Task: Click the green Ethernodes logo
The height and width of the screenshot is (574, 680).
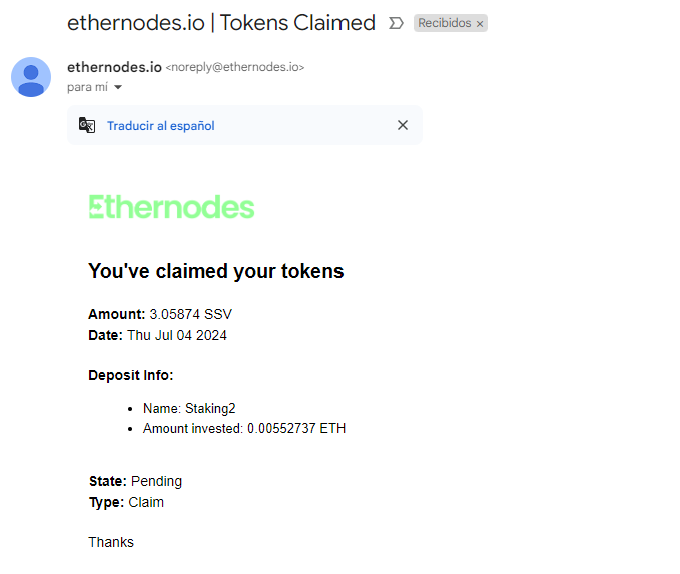Action: [x=171, y=207]
